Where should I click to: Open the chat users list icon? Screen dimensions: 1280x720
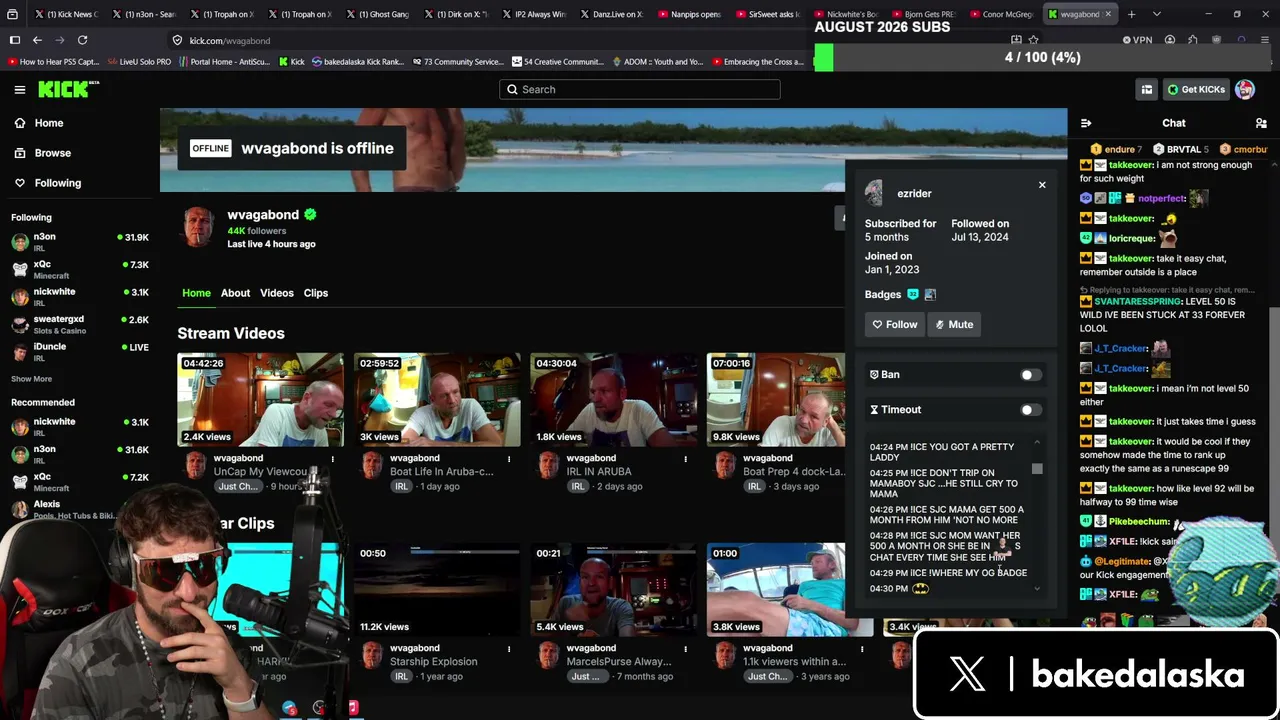1261,123
